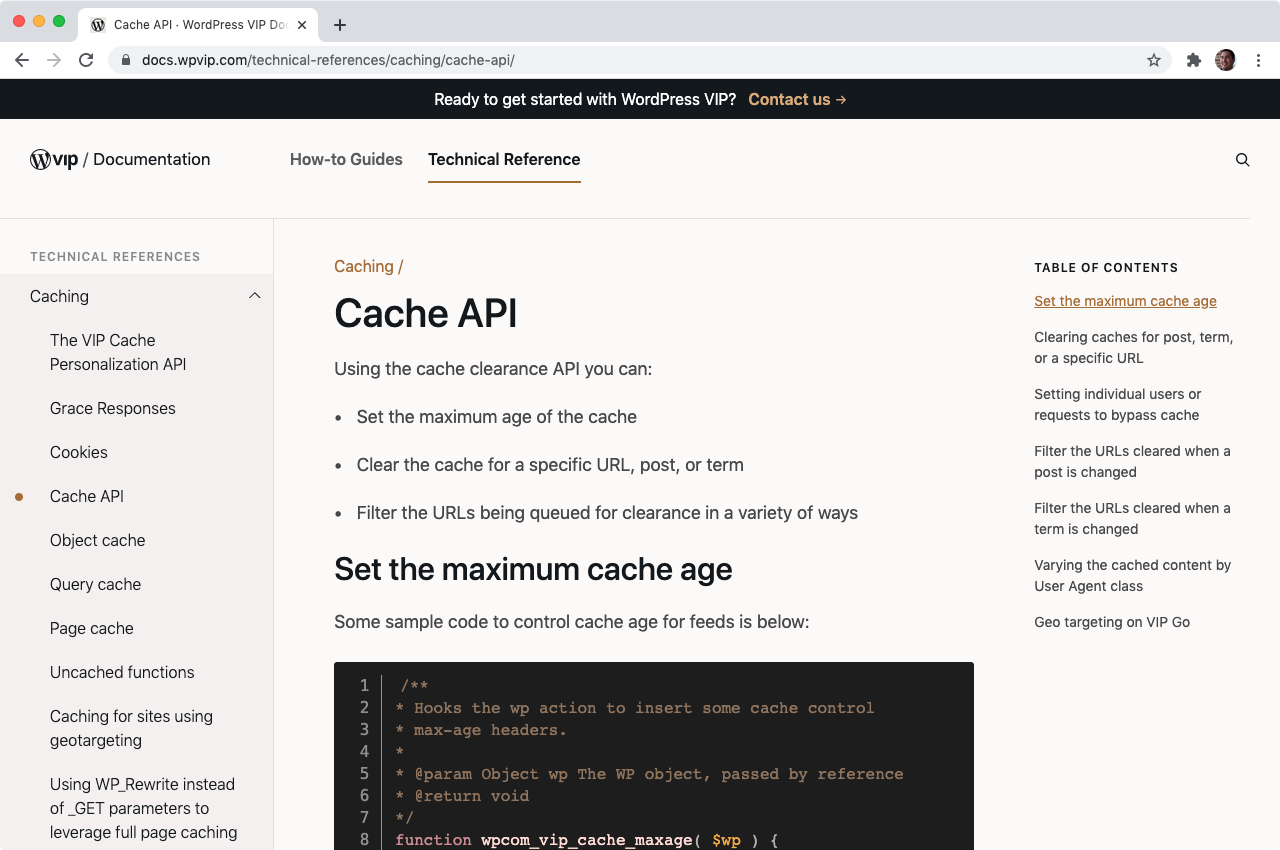This screenshot has height=850, width=1280.
Task: Reload the page
Action: tap(86, 60)
